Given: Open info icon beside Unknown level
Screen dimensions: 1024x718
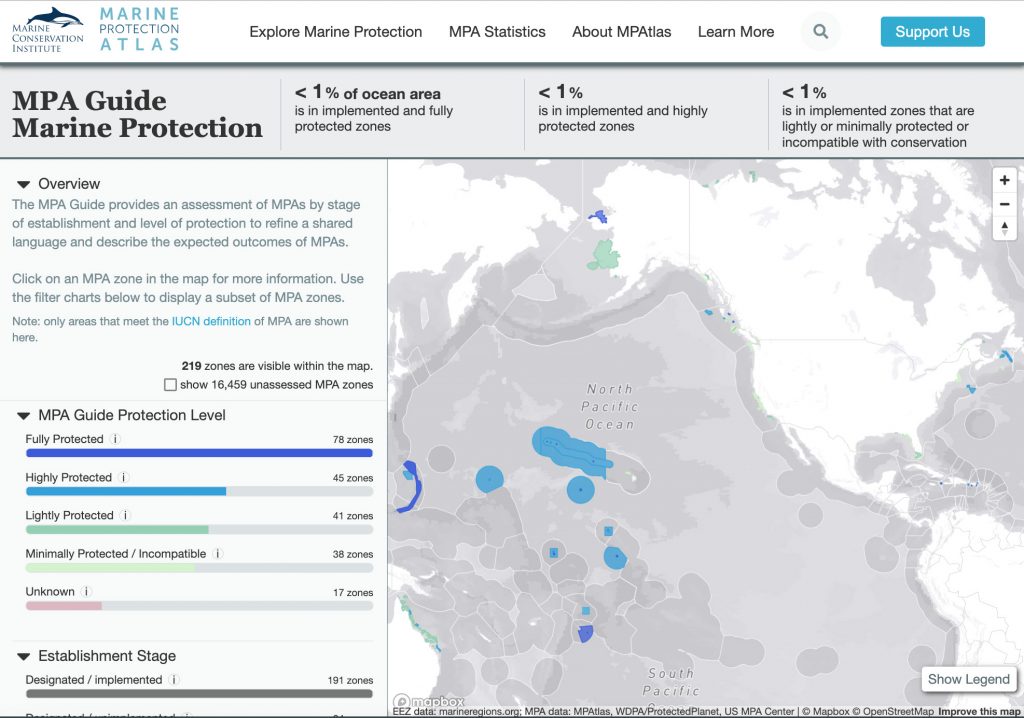Looking at the screenshot, I should pyautogui.click(x=86, y=592).
